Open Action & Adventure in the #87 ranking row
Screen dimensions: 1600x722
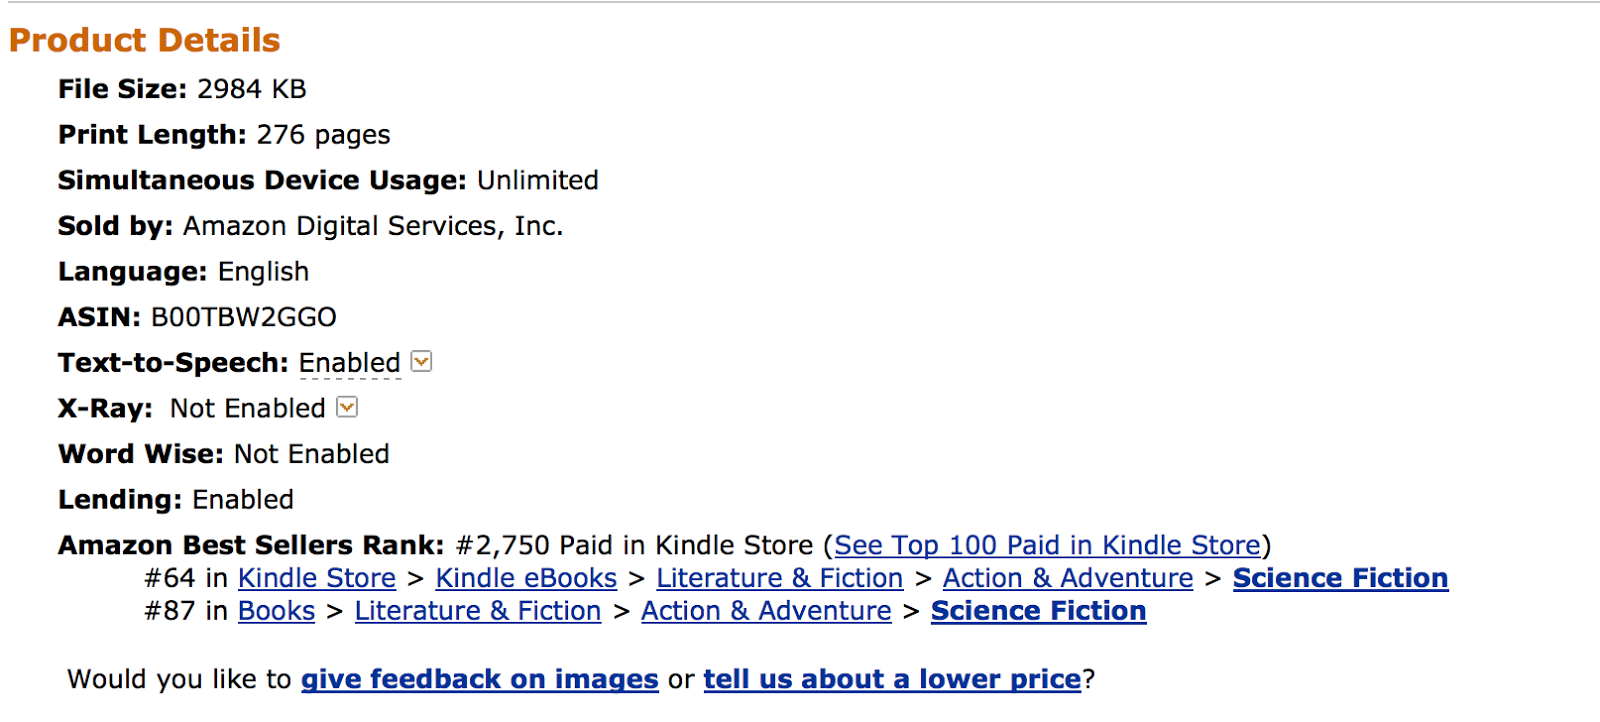(766, 611)
